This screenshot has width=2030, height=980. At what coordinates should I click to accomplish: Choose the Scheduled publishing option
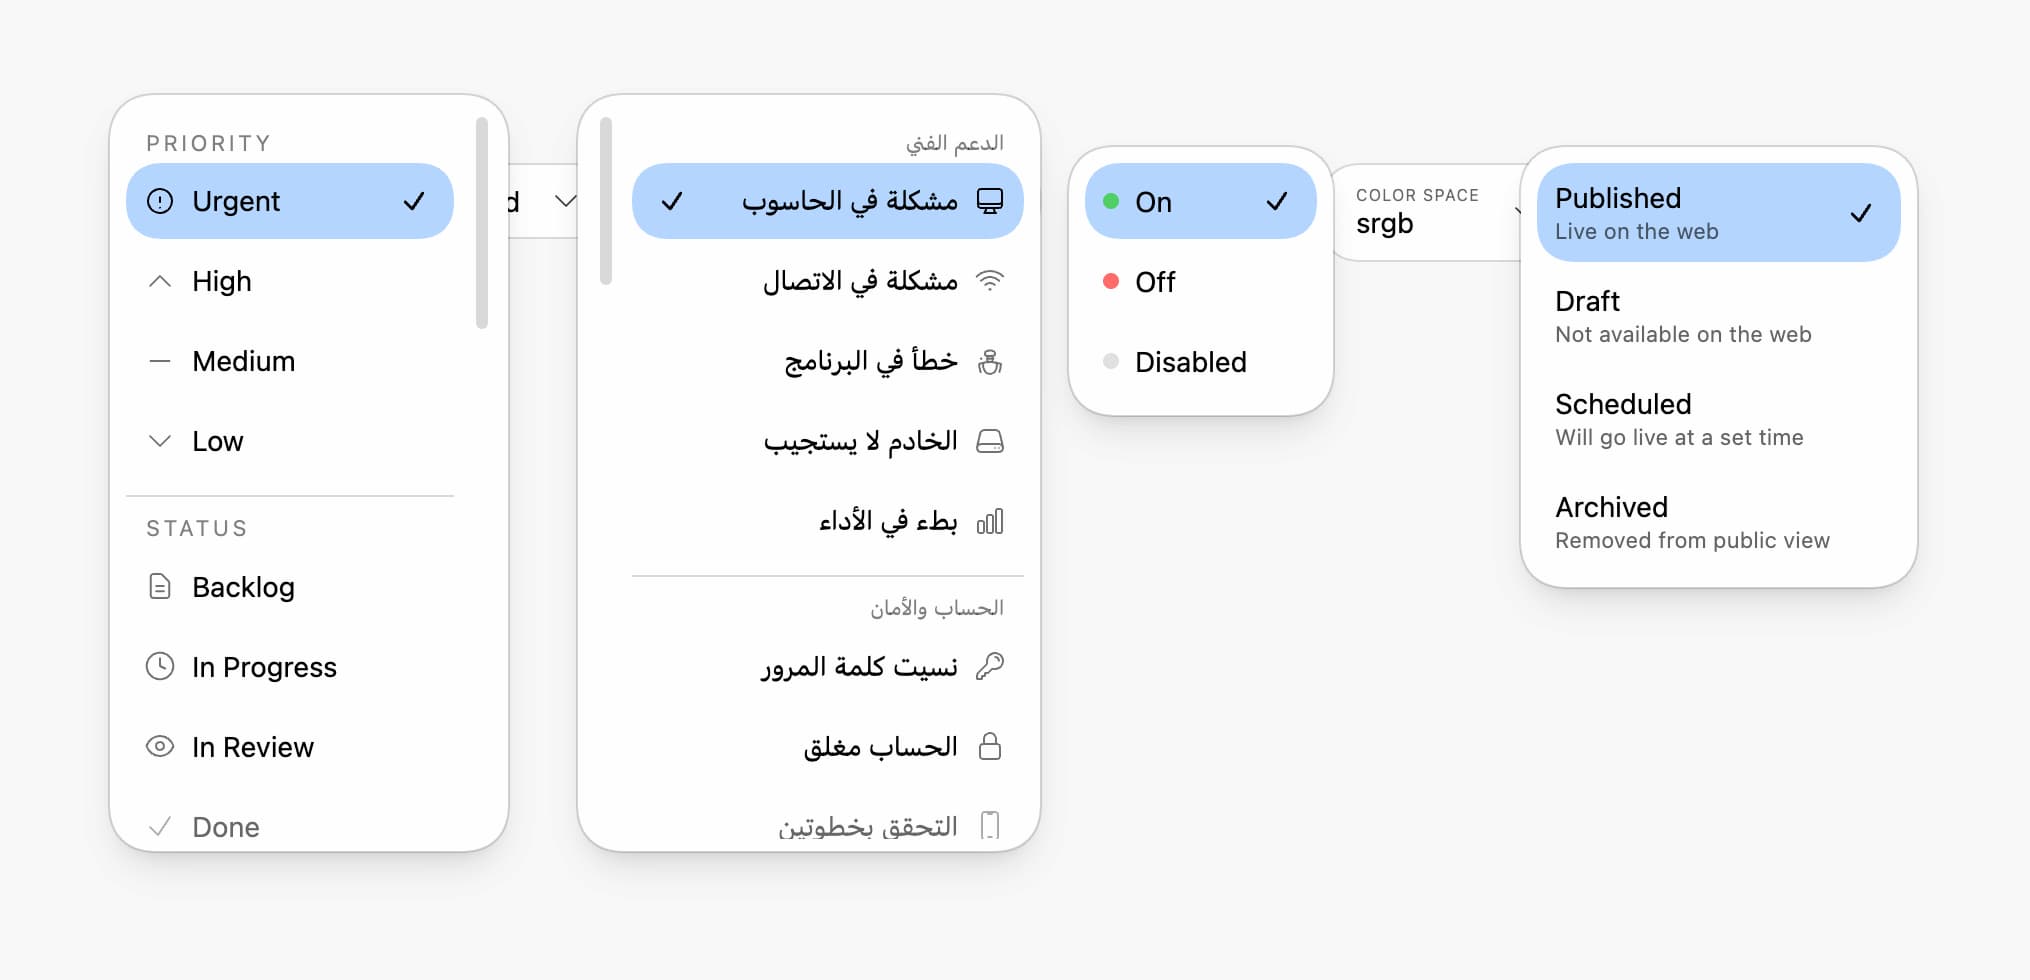tap(1717, 418)
